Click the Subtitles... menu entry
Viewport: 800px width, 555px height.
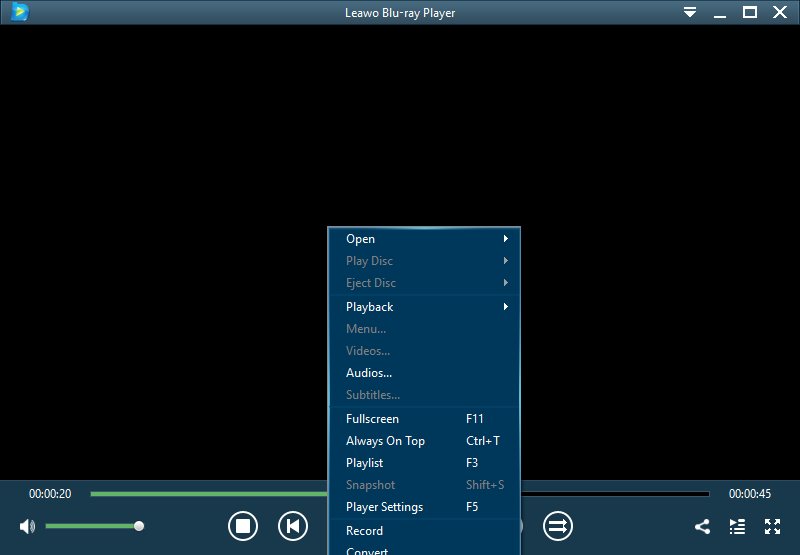point(424,394)
